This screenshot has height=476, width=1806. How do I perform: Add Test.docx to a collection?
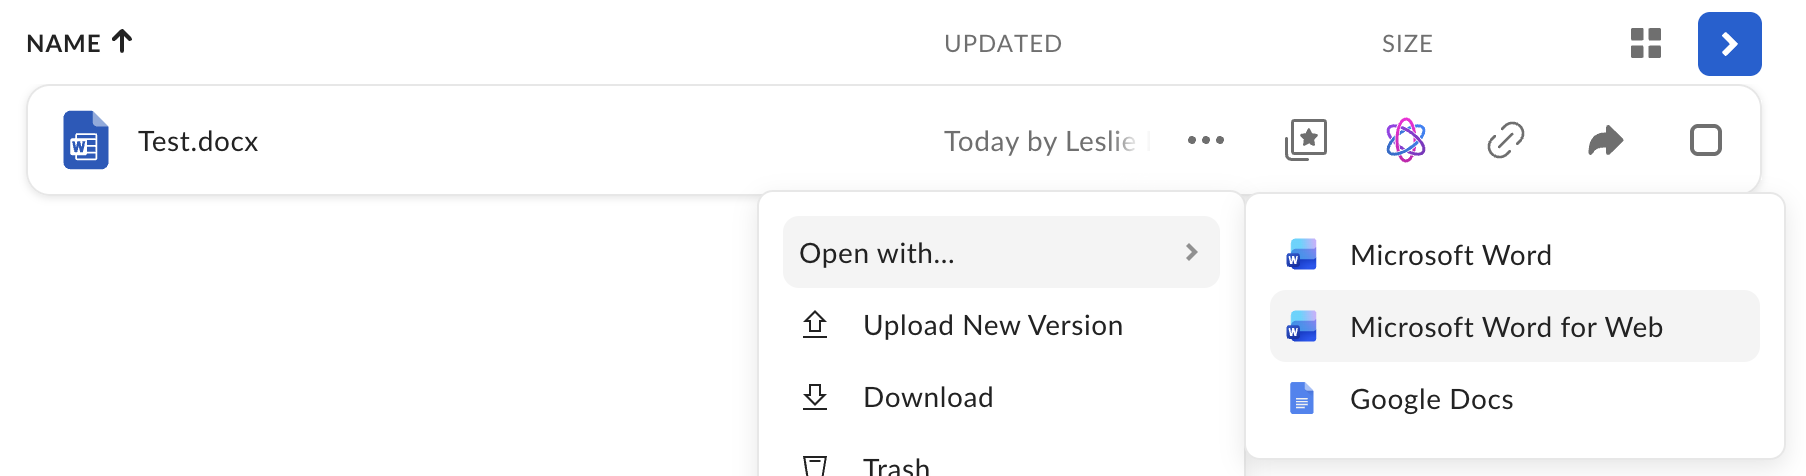coord(1305,140)
